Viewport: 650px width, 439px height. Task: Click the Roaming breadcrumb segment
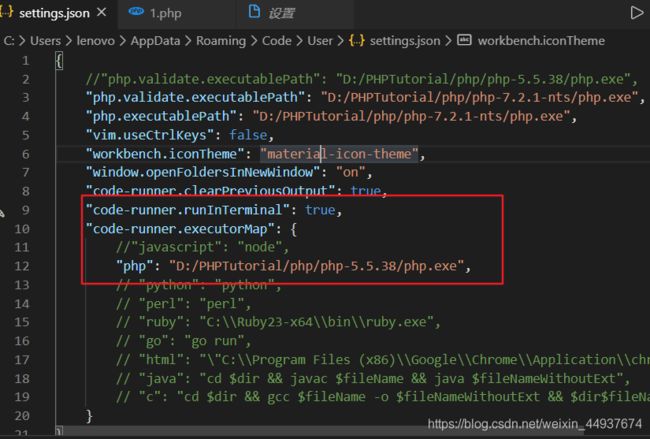tap(221, 41)
